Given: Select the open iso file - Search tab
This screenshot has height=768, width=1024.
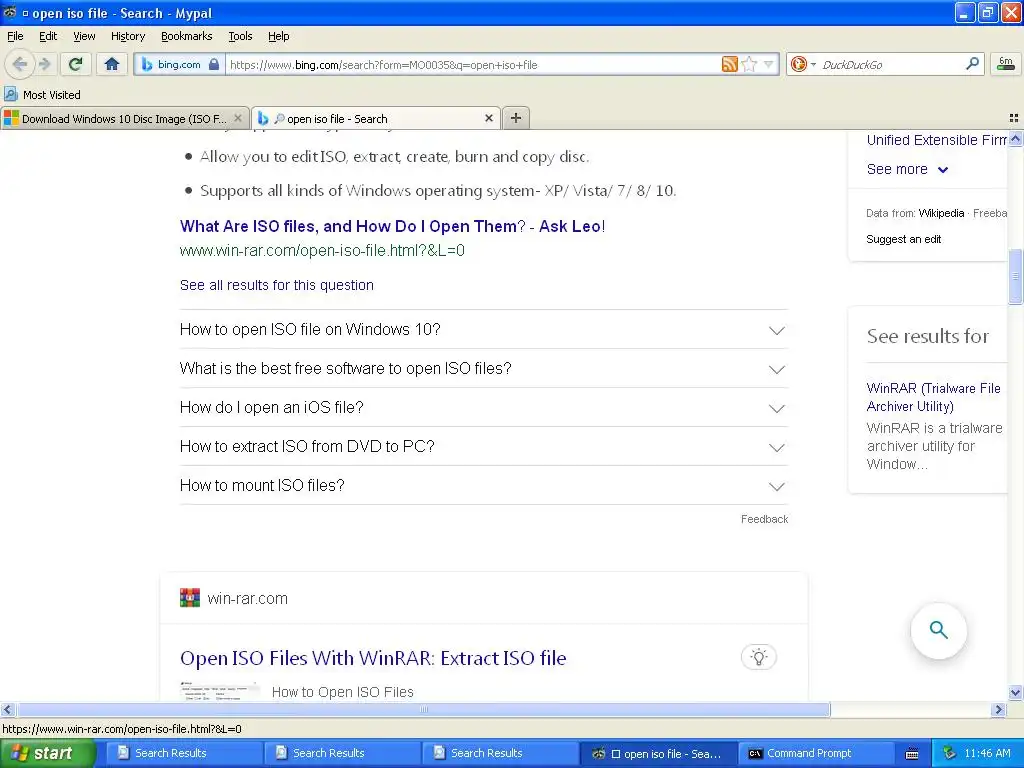Looking at the screenshot, I should click(376, 118).
